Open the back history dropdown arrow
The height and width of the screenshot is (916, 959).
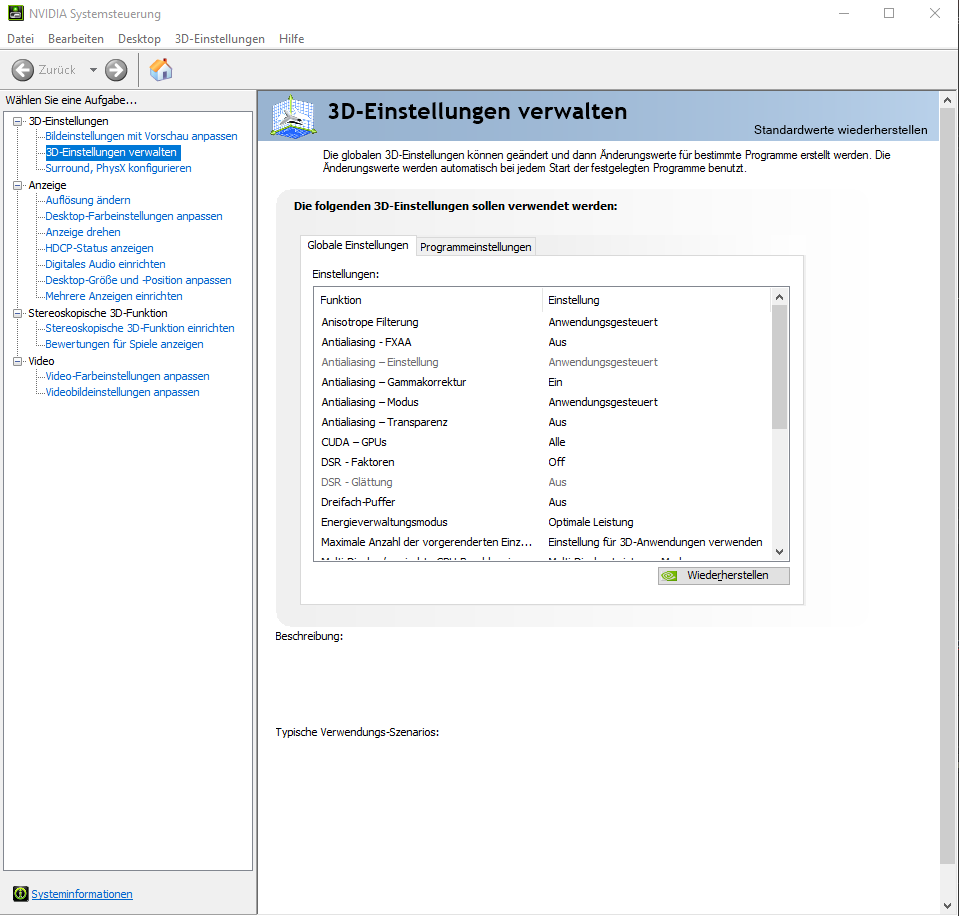[x=93, y=70]
